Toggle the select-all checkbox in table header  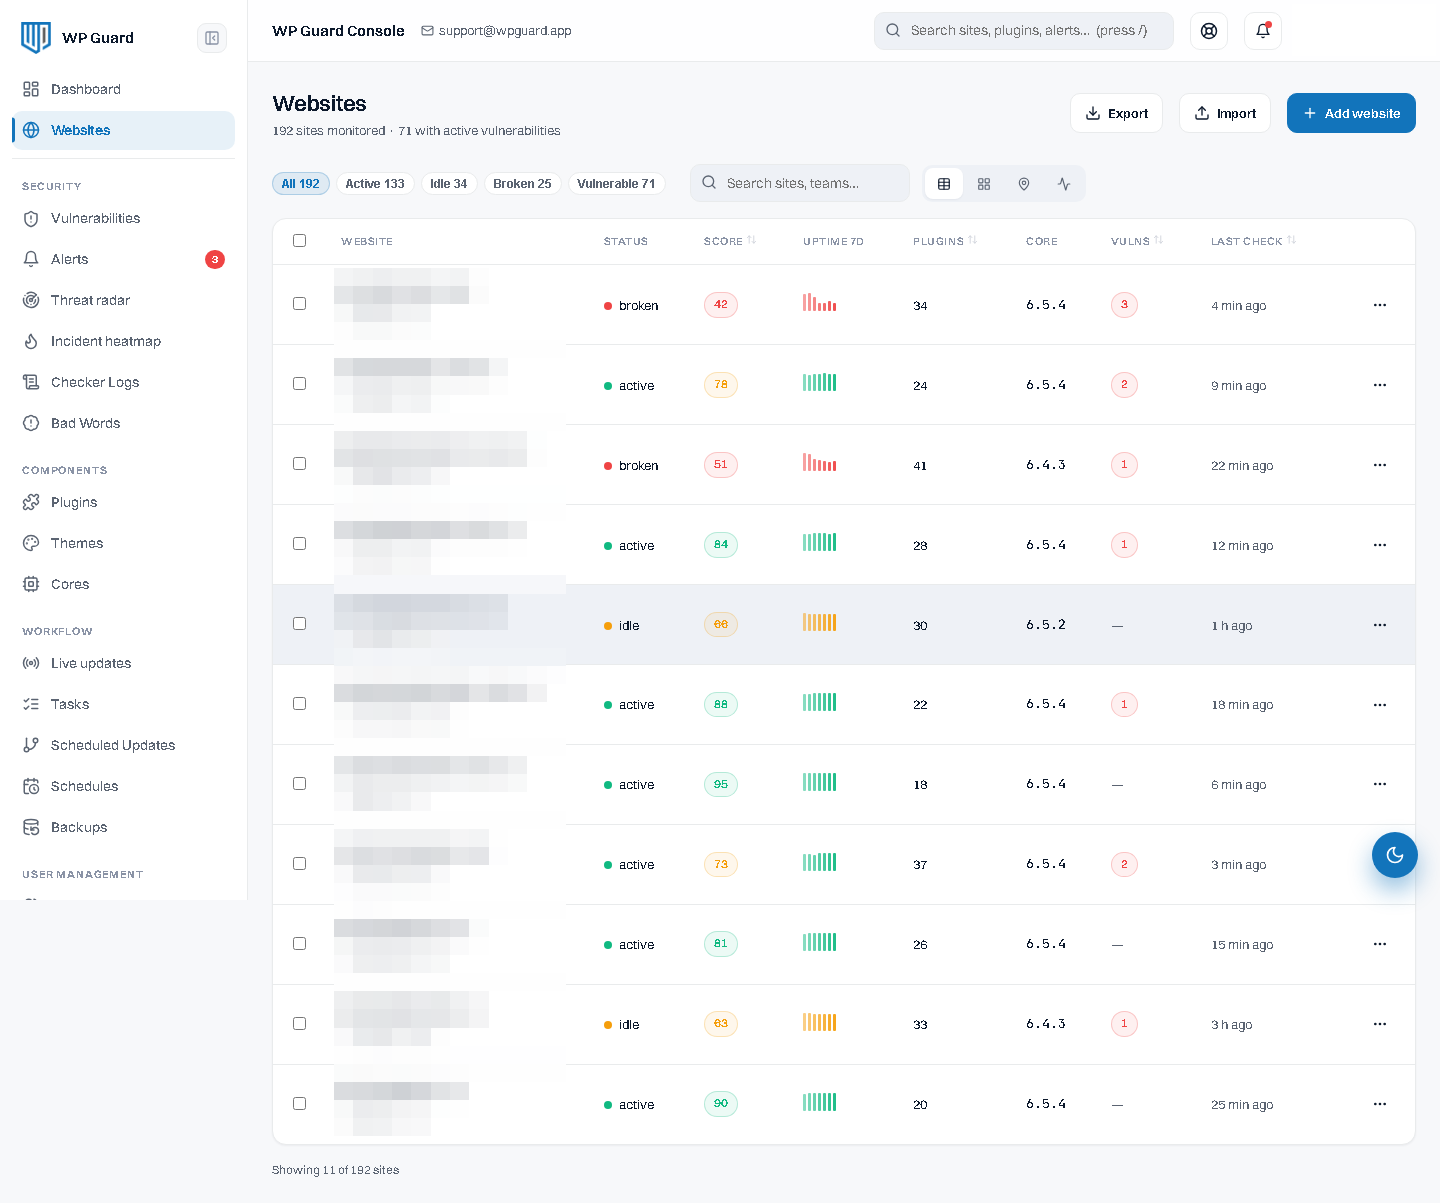[x=299, y=240]
